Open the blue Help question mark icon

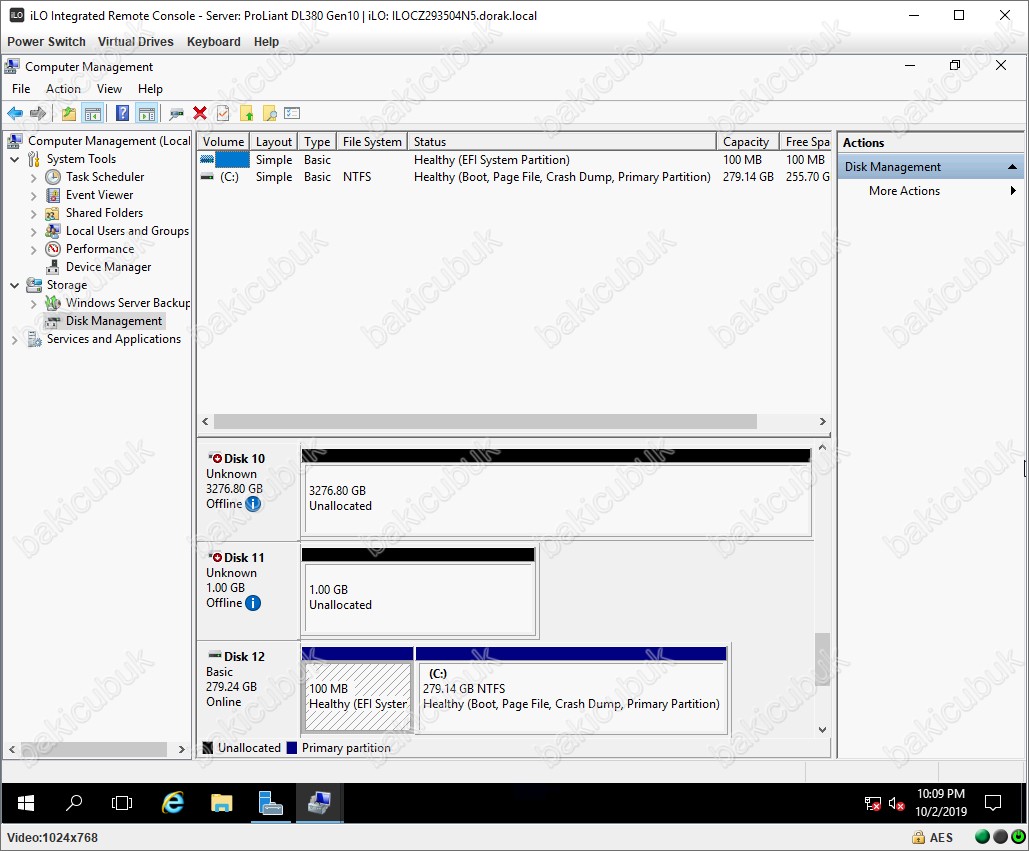click(x=122, y=114)
